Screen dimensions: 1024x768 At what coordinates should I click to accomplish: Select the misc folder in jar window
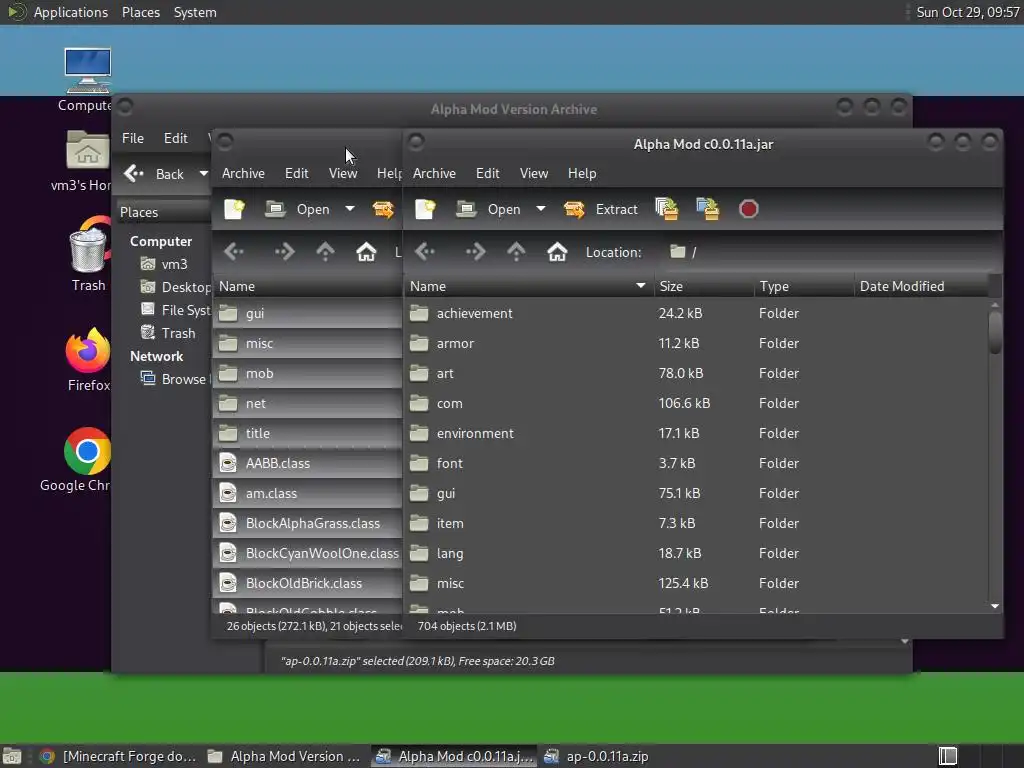tap(696, 584)
